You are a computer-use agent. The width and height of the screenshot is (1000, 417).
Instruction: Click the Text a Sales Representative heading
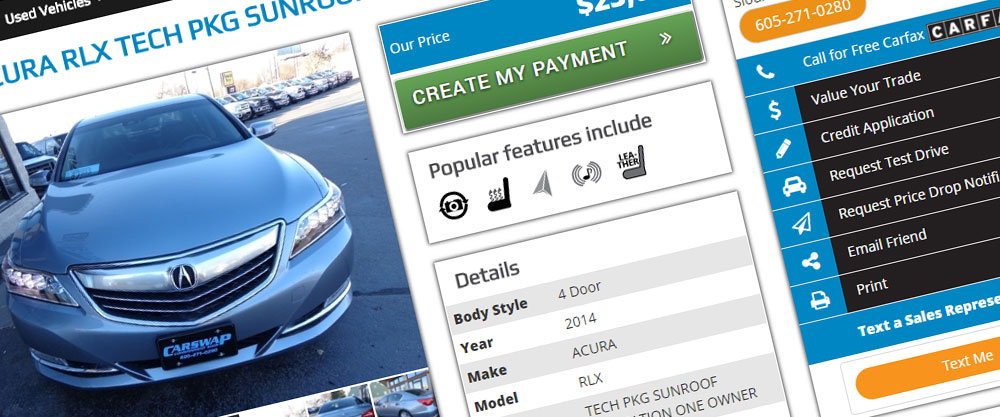point(928,316)
